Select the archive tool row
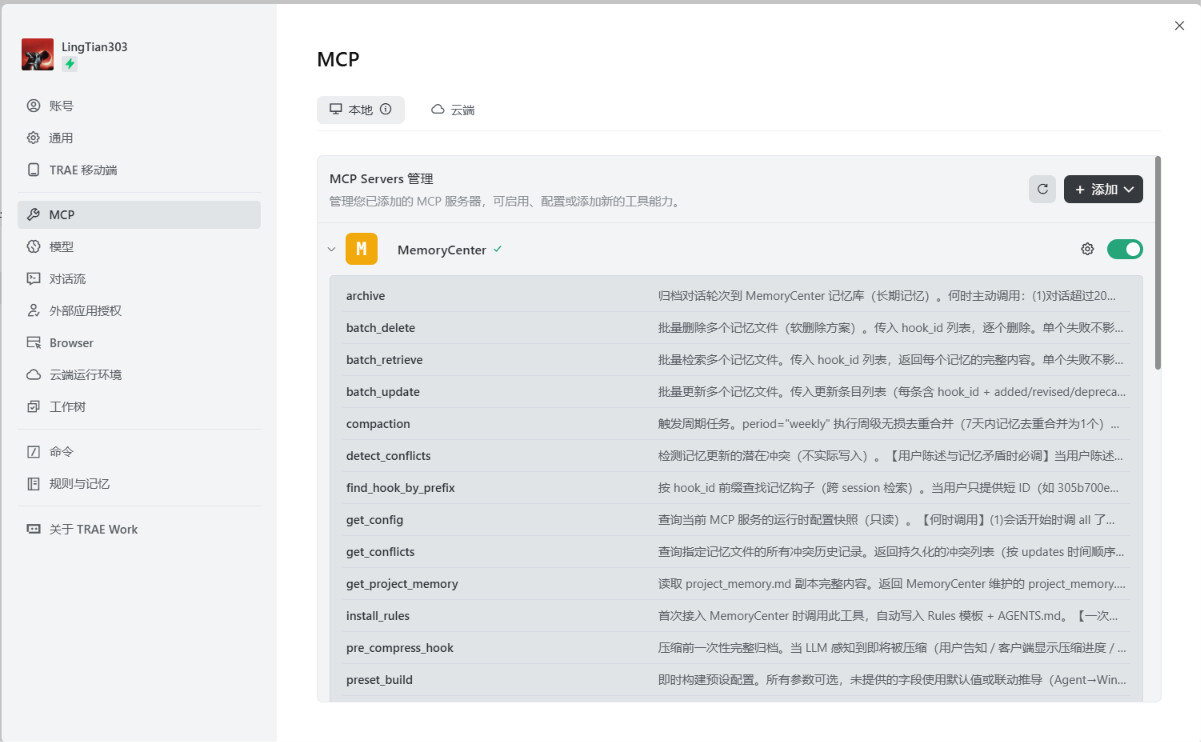 (736, 296)
